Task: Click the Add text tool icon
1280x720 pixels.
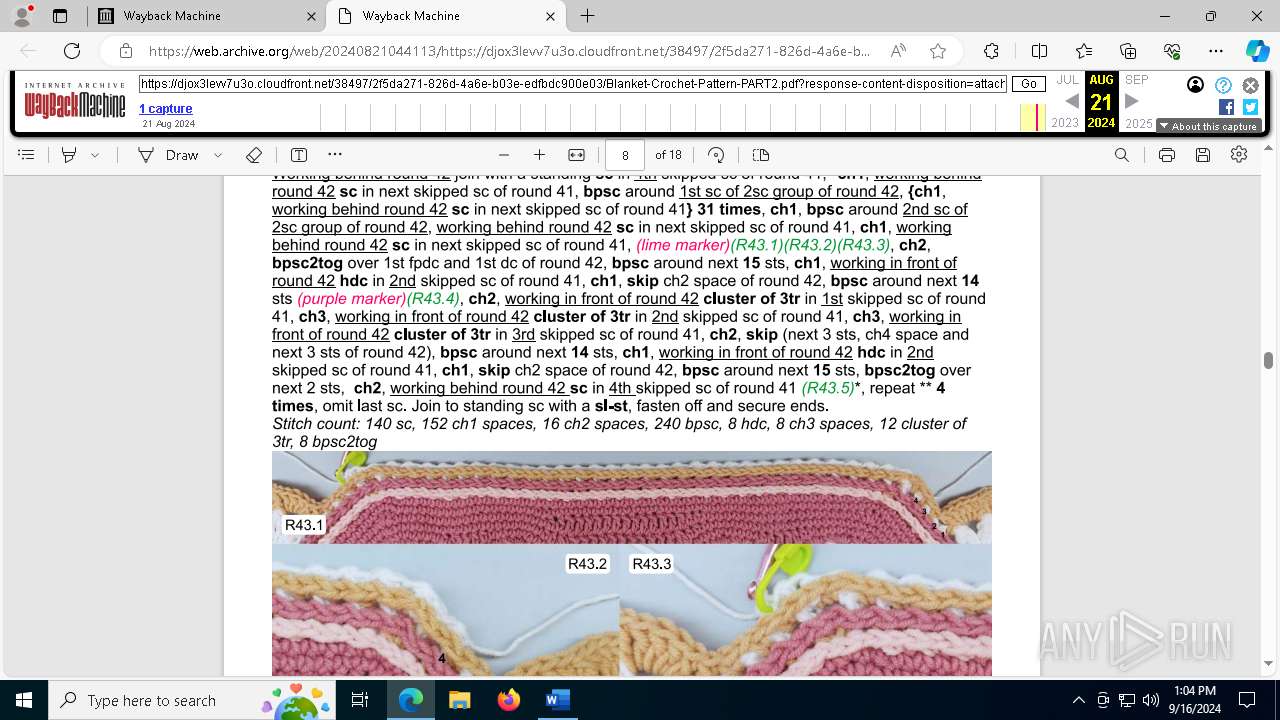Action: (x=299, y=155)
